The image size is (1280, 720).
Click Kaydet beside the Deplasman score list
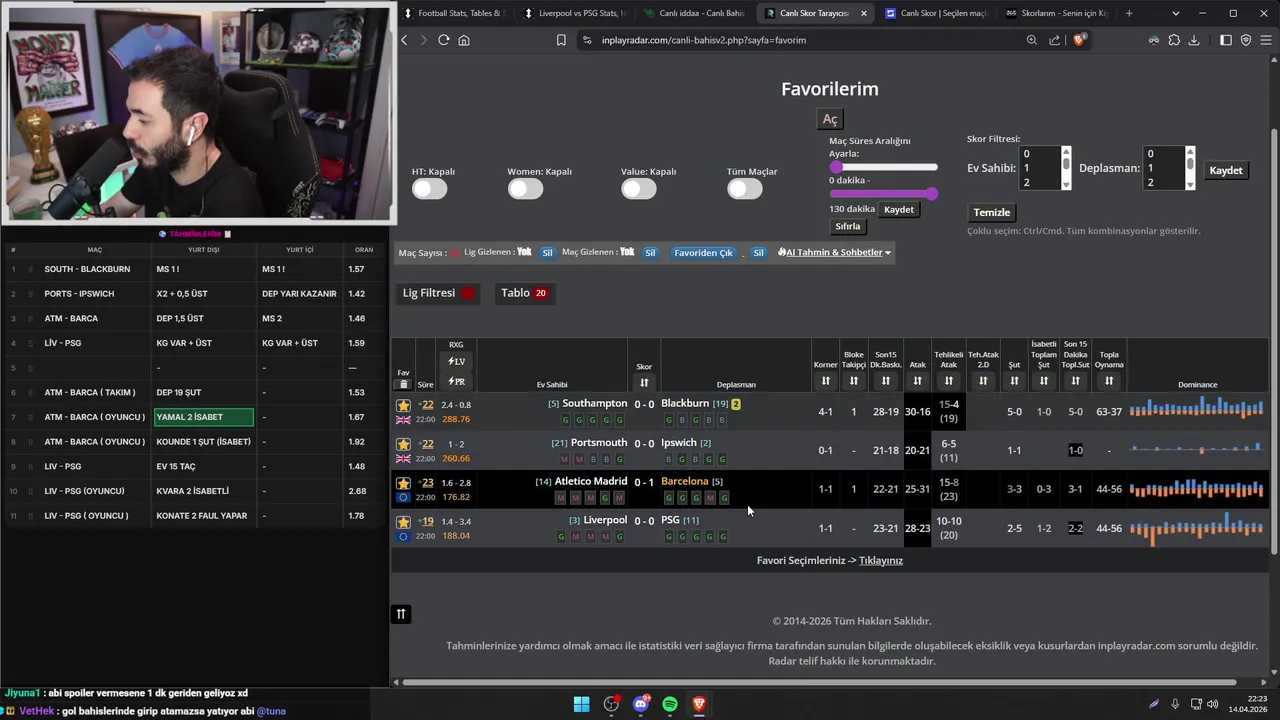(x=1226, y=170)
